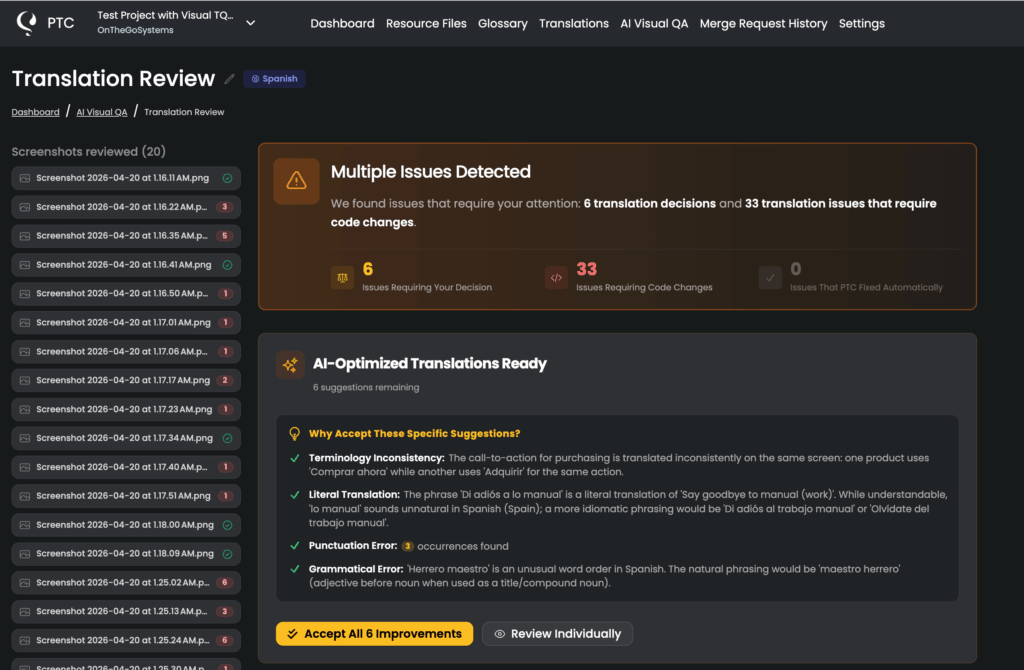
Task: Select Screenshot 1.16.11 AM.png row
Action: 126,178
